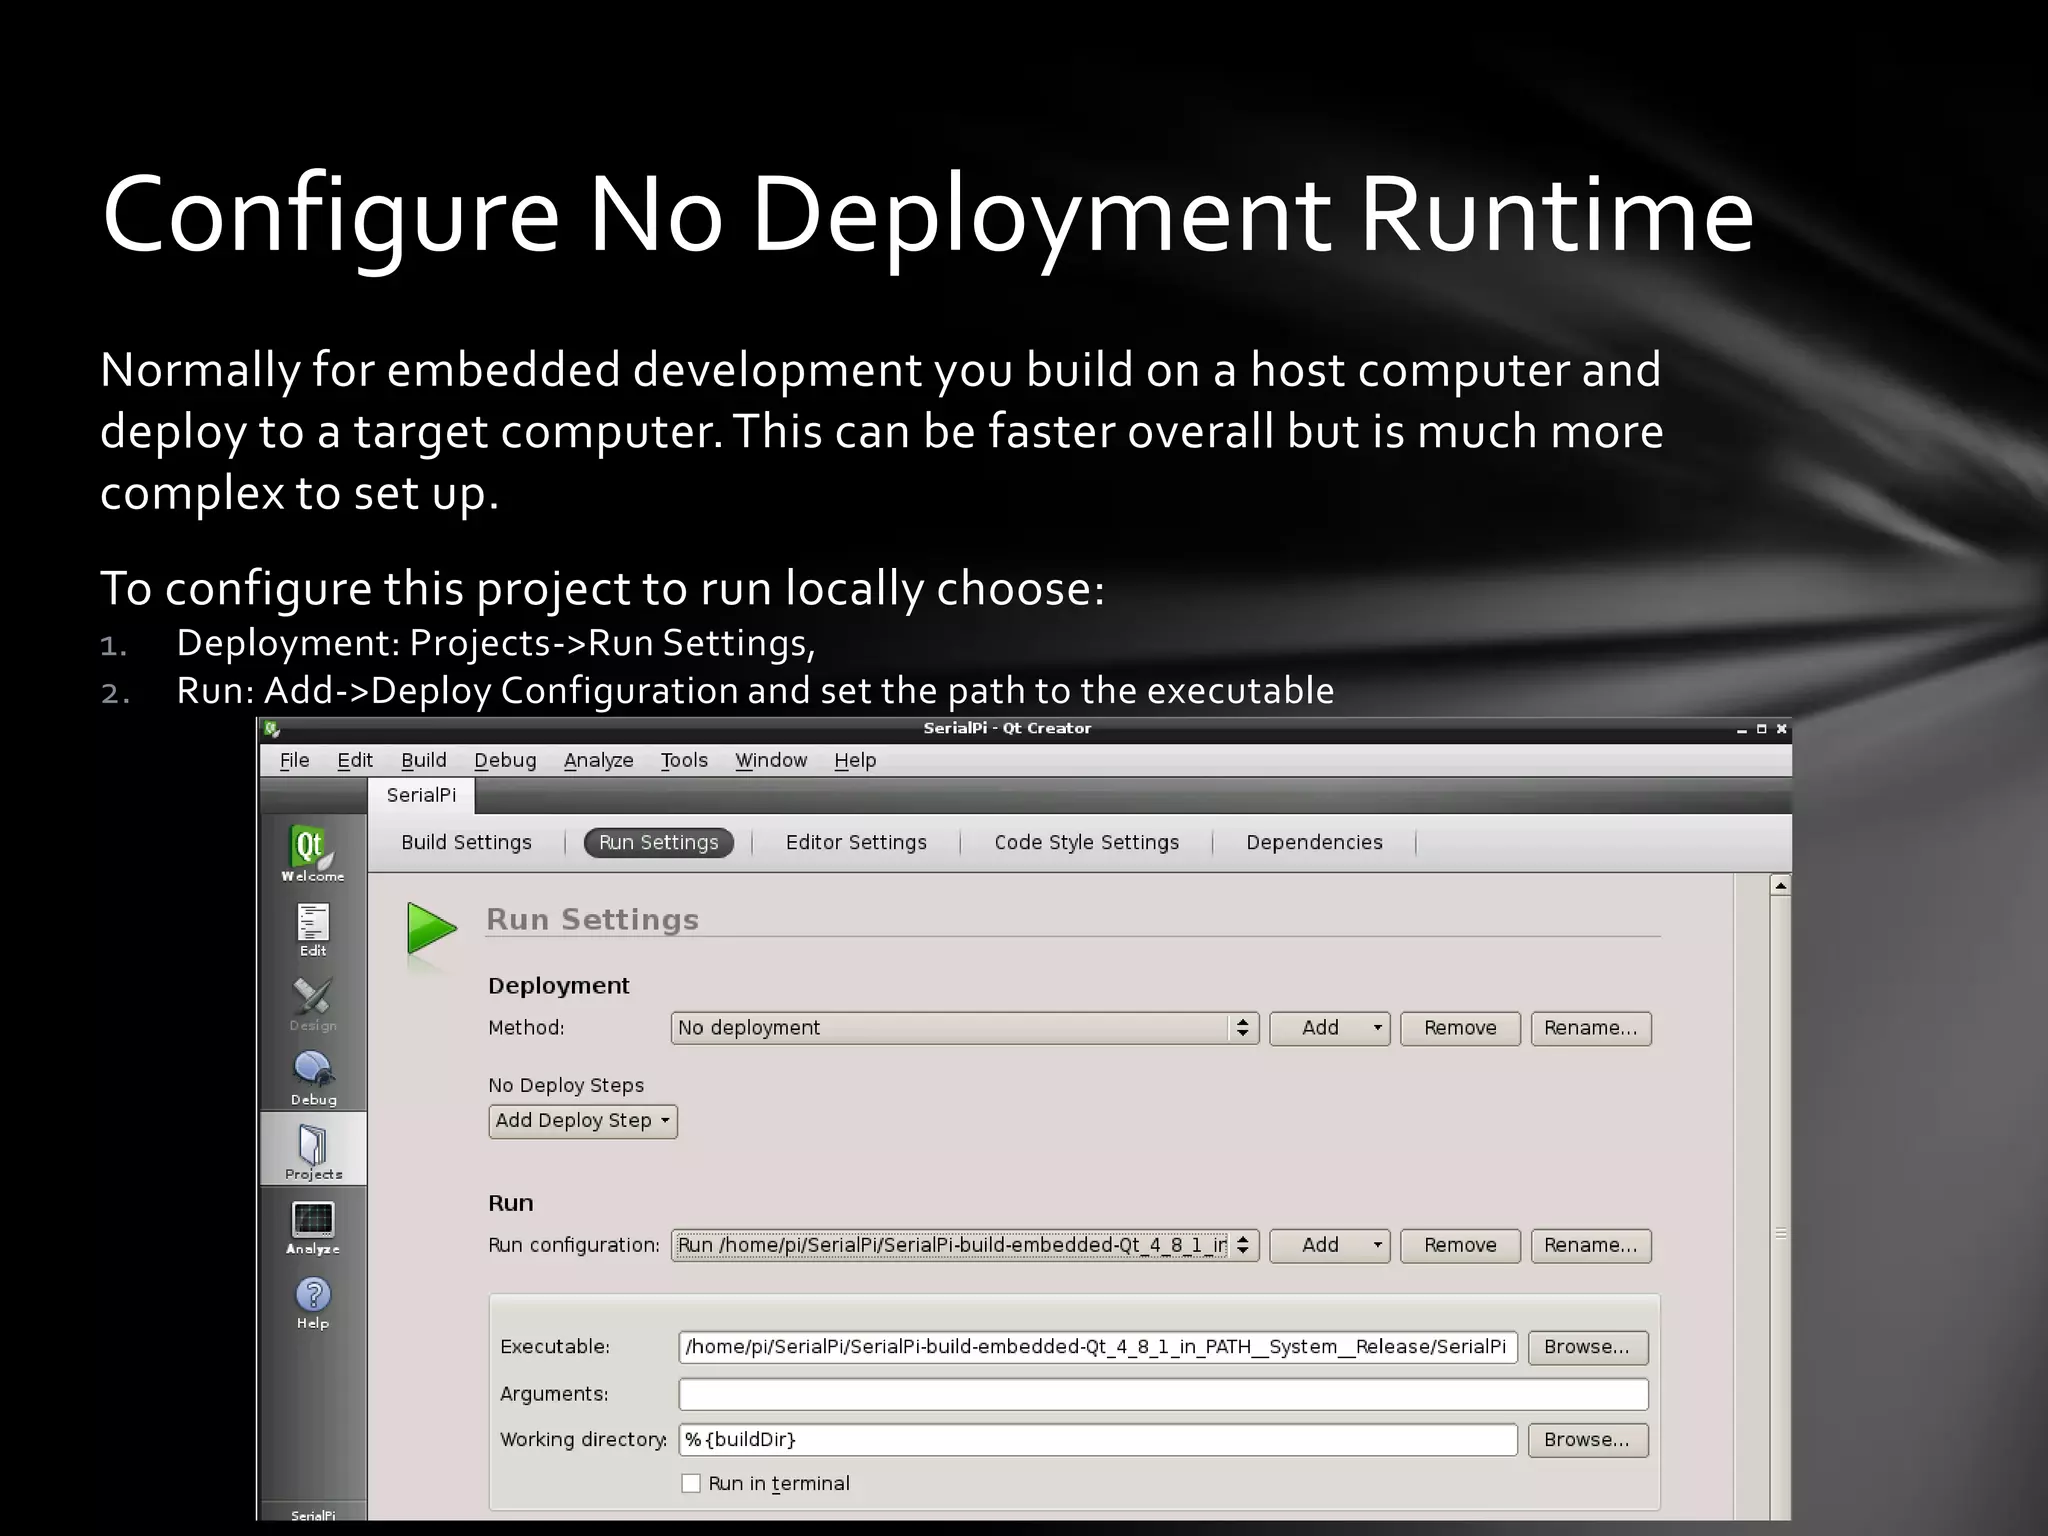Switch to Edit mode icon
The width and height of the screenshot is (2048, 1536).
313,930
